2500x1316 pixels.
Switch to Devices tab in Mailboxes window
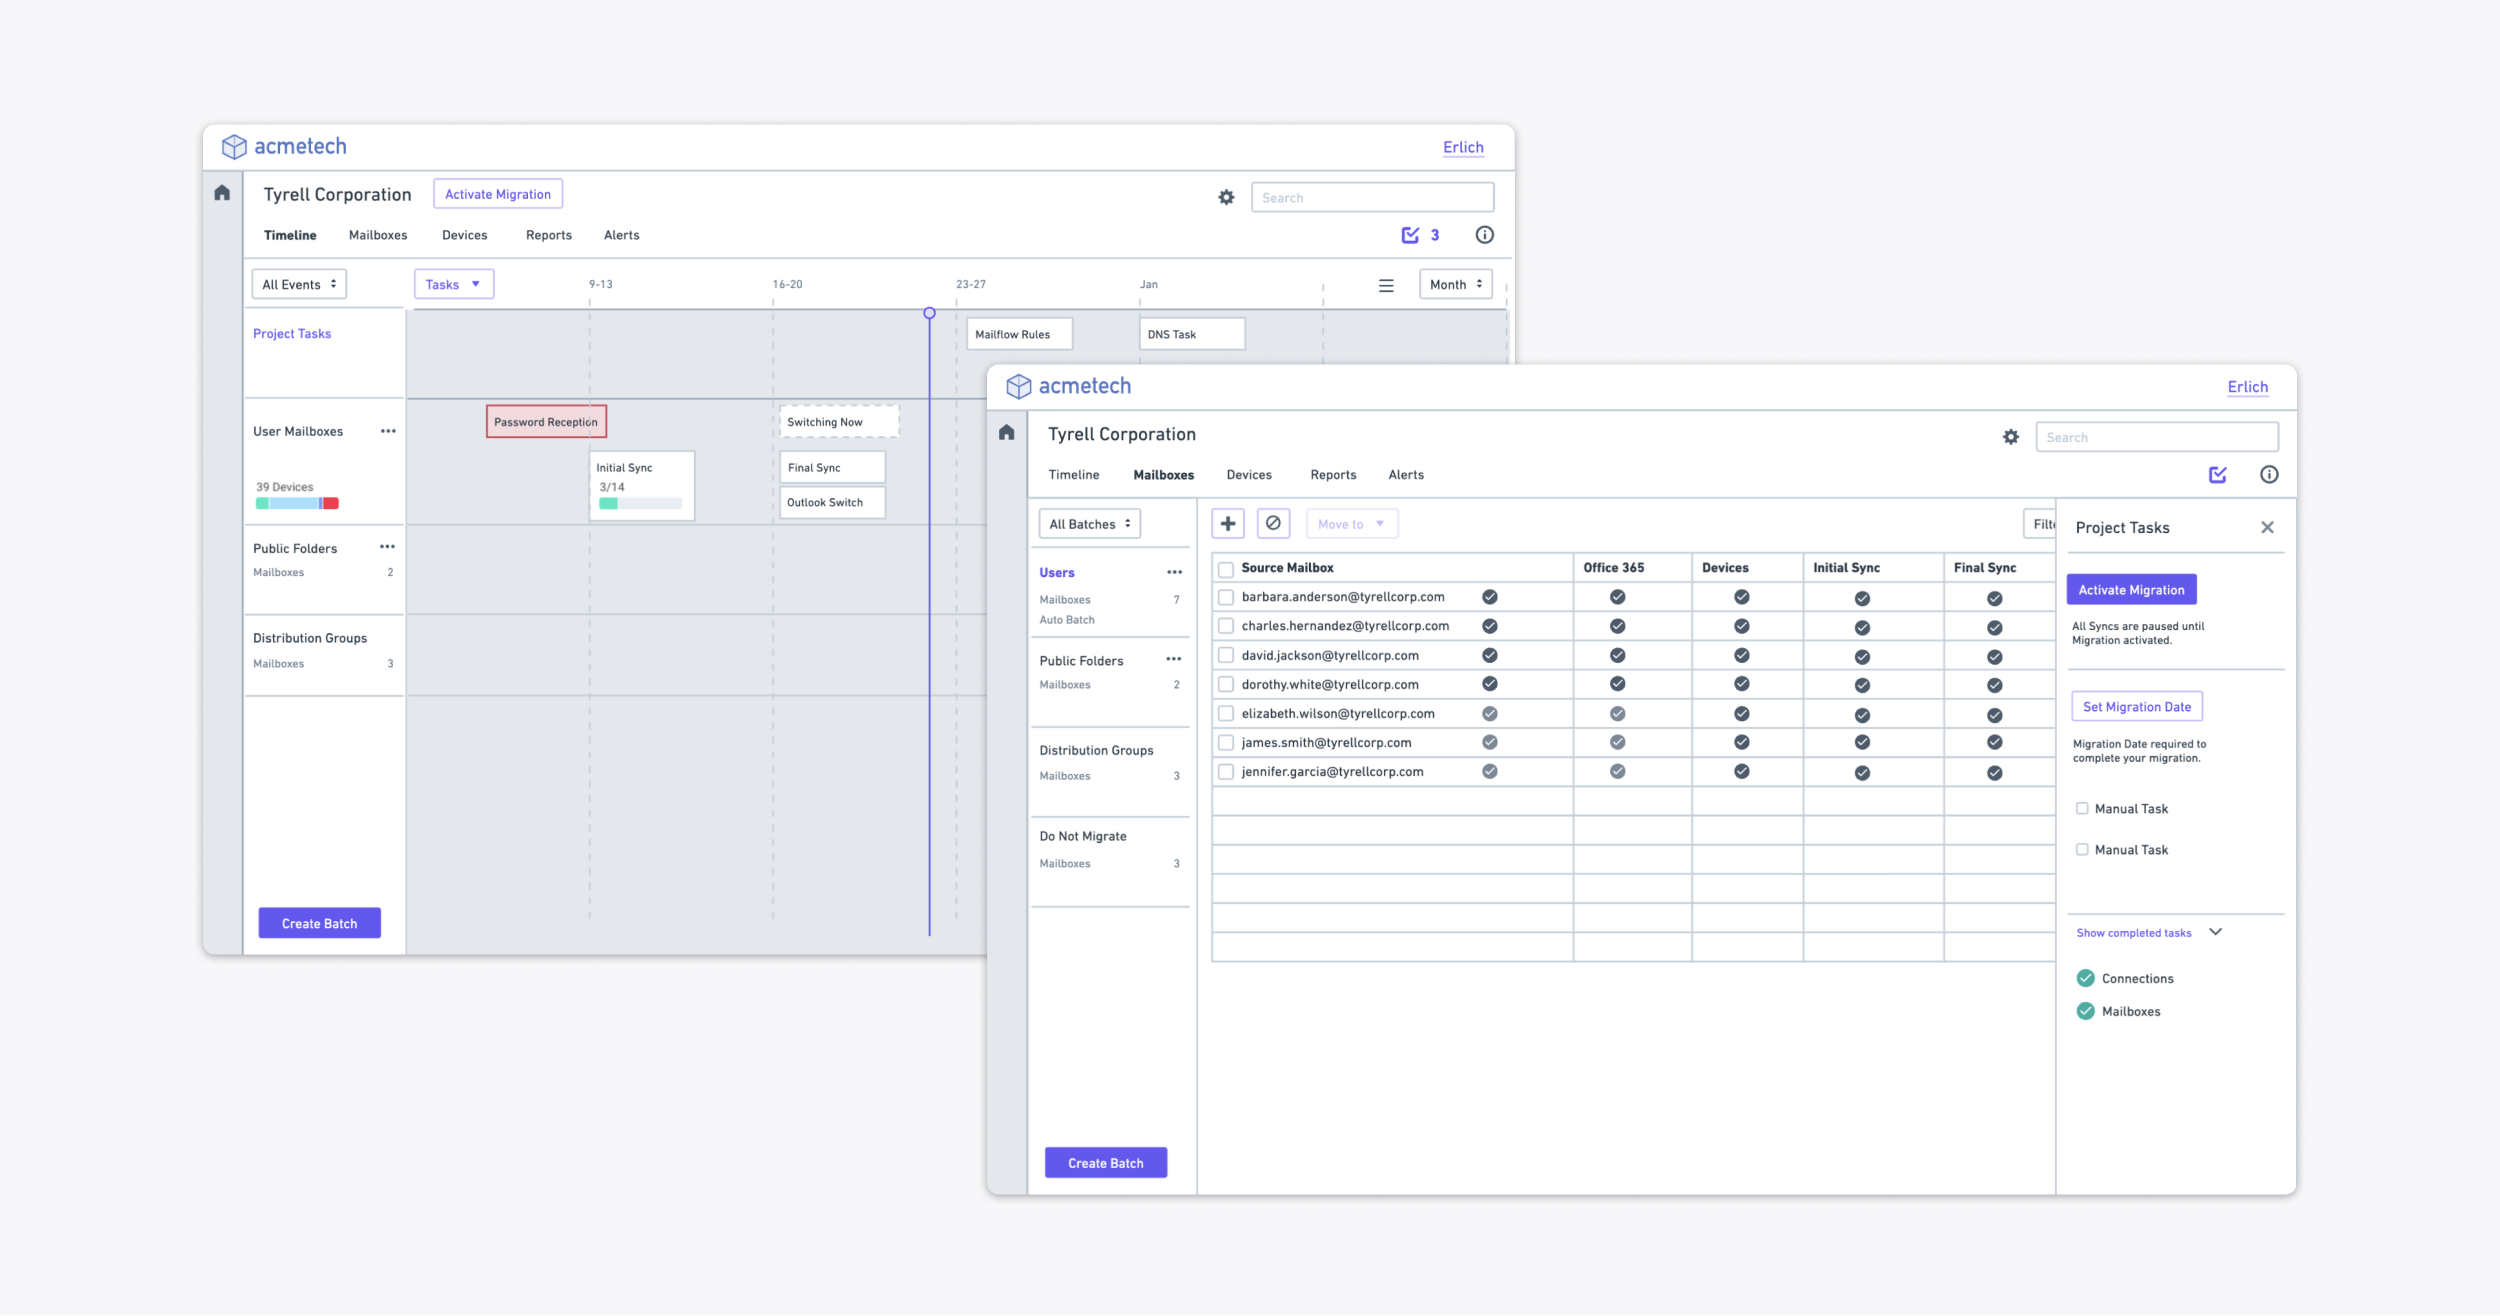pyautogui.click(x=1249, y=475)
